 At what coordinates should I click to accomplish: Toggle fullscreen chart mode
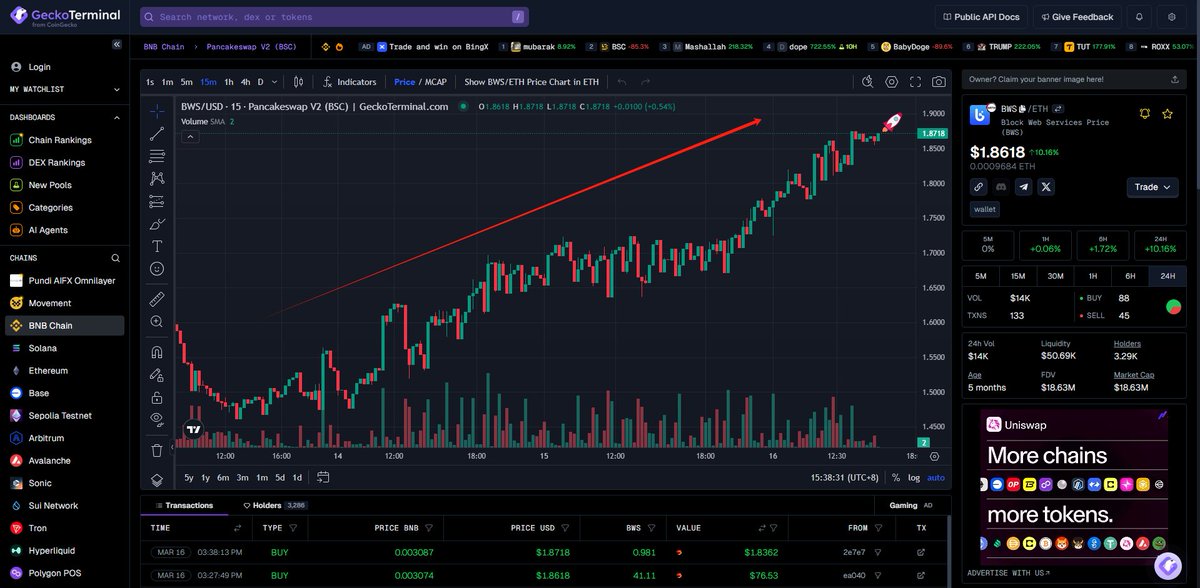(x=915, y=82)
